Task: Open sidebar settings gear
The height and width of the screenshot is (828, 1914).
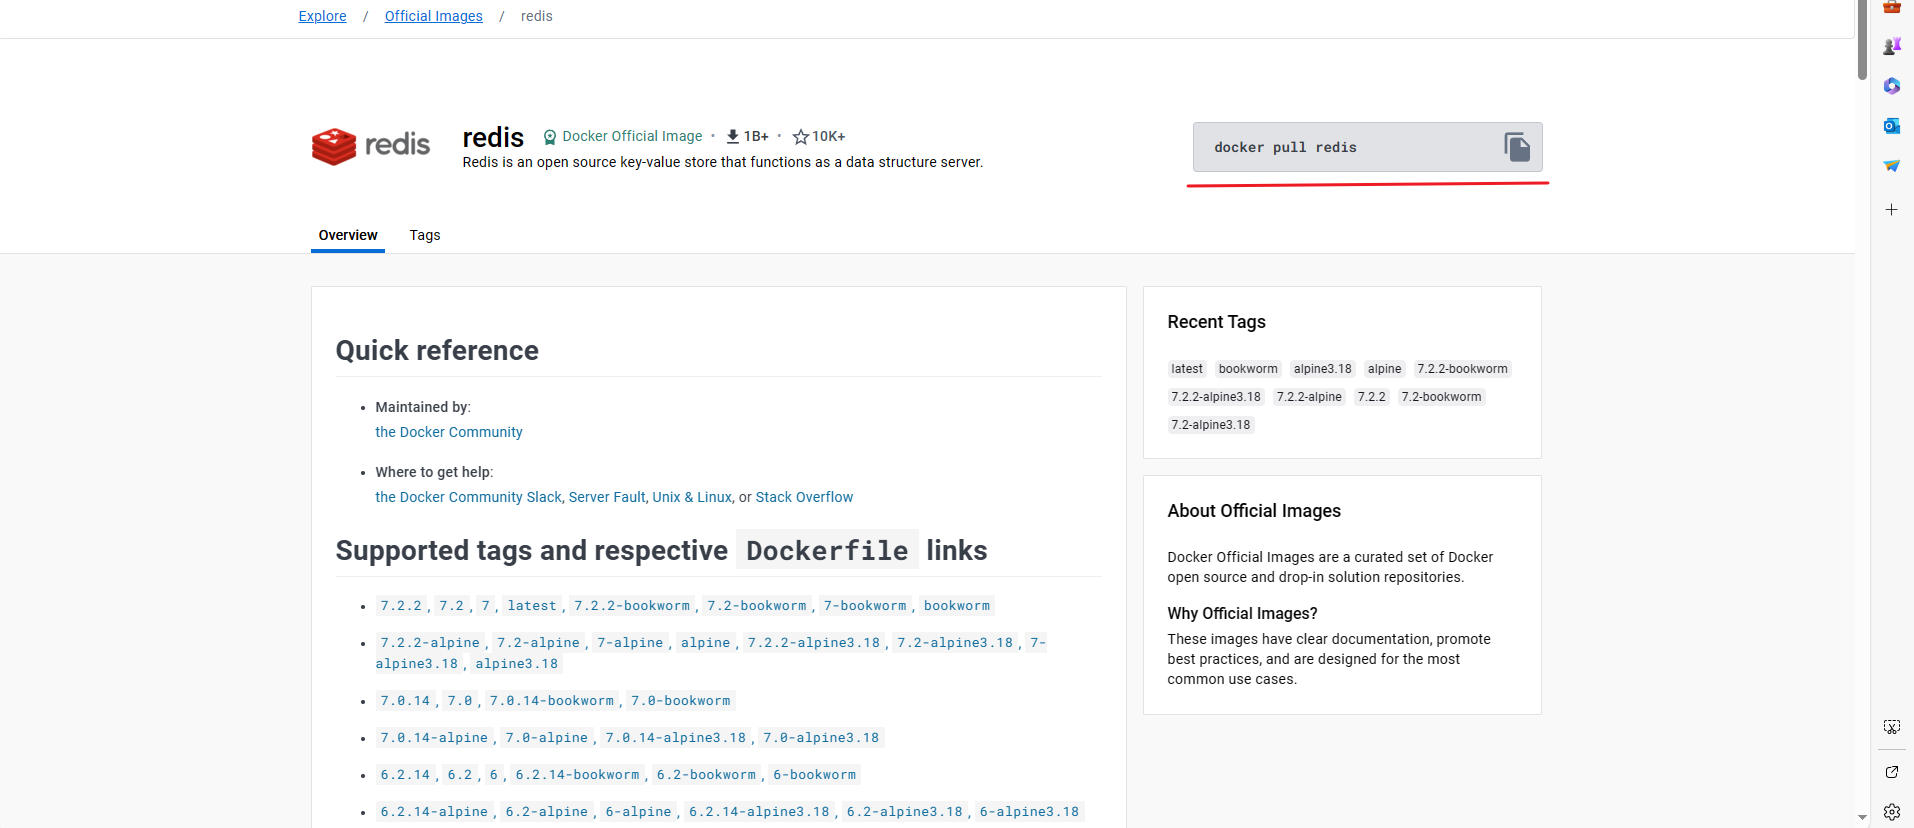Action: 1891,812
